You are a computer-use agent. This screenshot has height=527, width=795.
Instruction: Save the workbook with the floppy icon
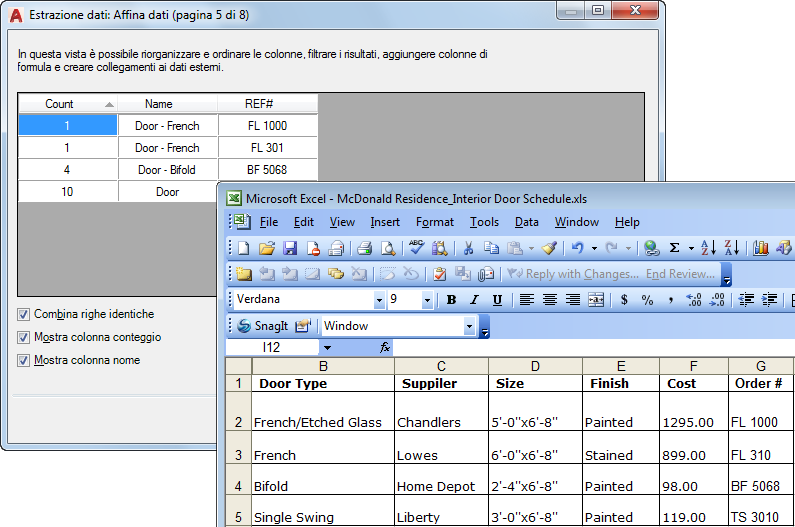click(x=290, y=248)
